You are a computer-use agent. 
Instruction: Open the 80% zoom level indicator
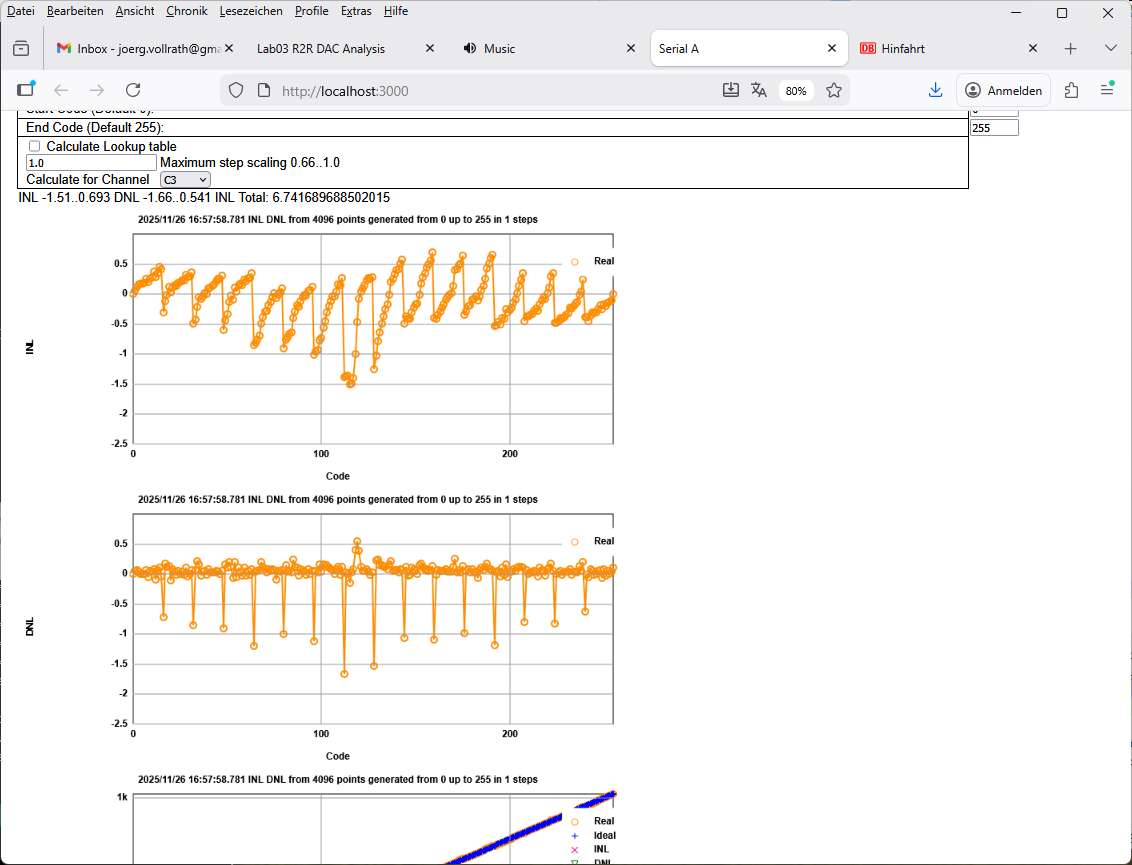[796, 90]
